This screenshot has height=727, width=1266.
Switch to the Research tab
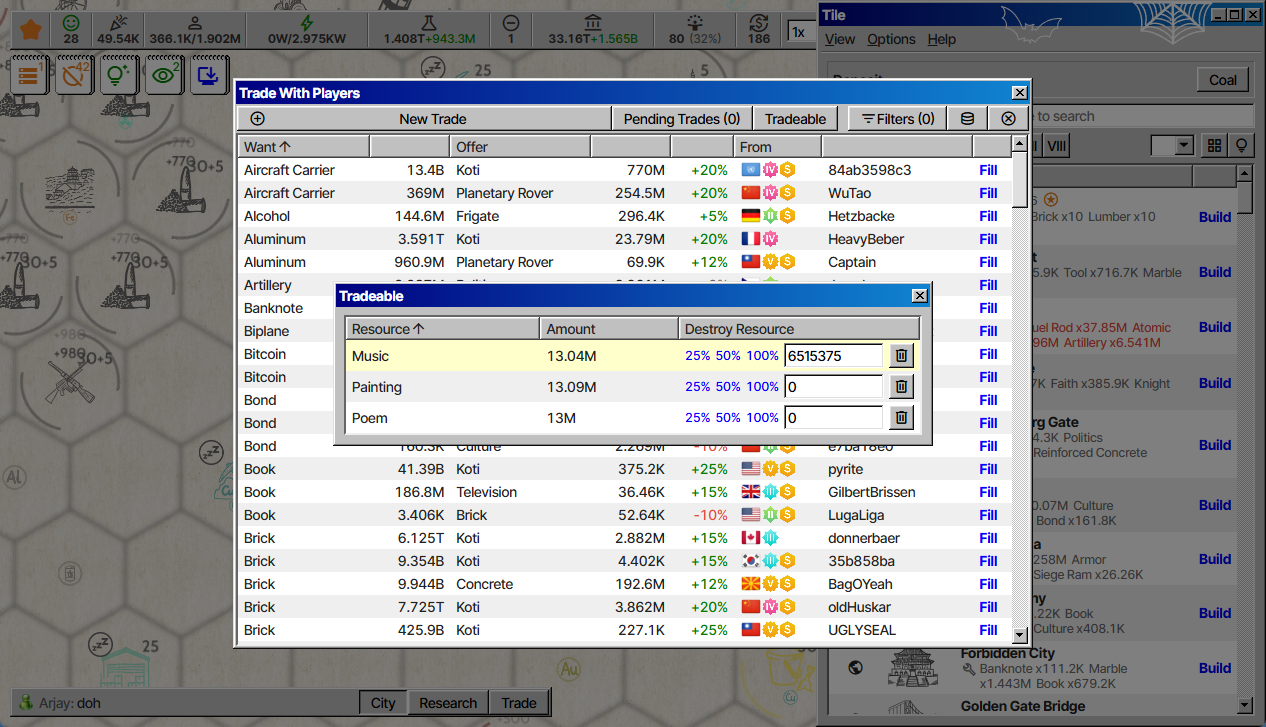(x=447, y=703)
